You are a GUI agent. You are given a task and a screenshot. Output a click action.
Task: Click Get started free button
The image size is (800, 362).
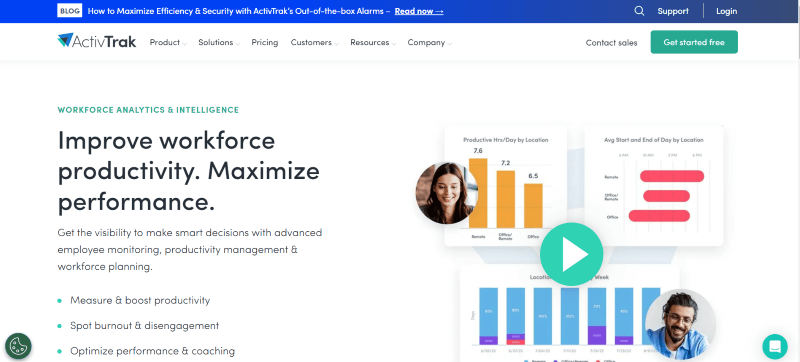(x=694, y=42)
